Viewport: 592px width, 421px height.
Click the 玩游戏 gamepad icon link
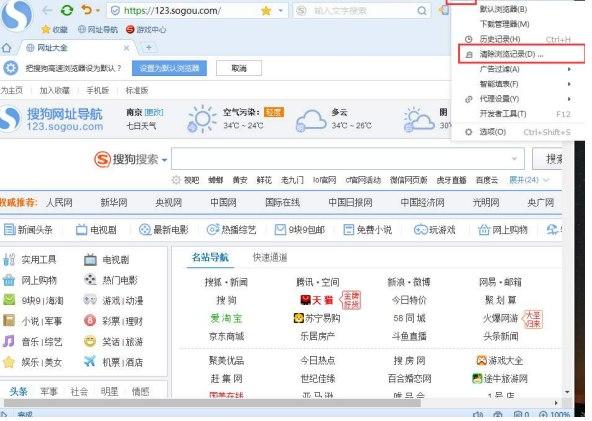[421, 230]
